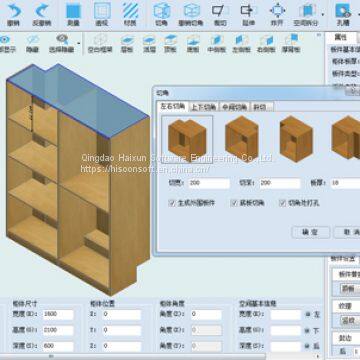Viewport: 360px width, 360px height.
Task: Select the solid blue shading display icon
Action: point(73,11)
